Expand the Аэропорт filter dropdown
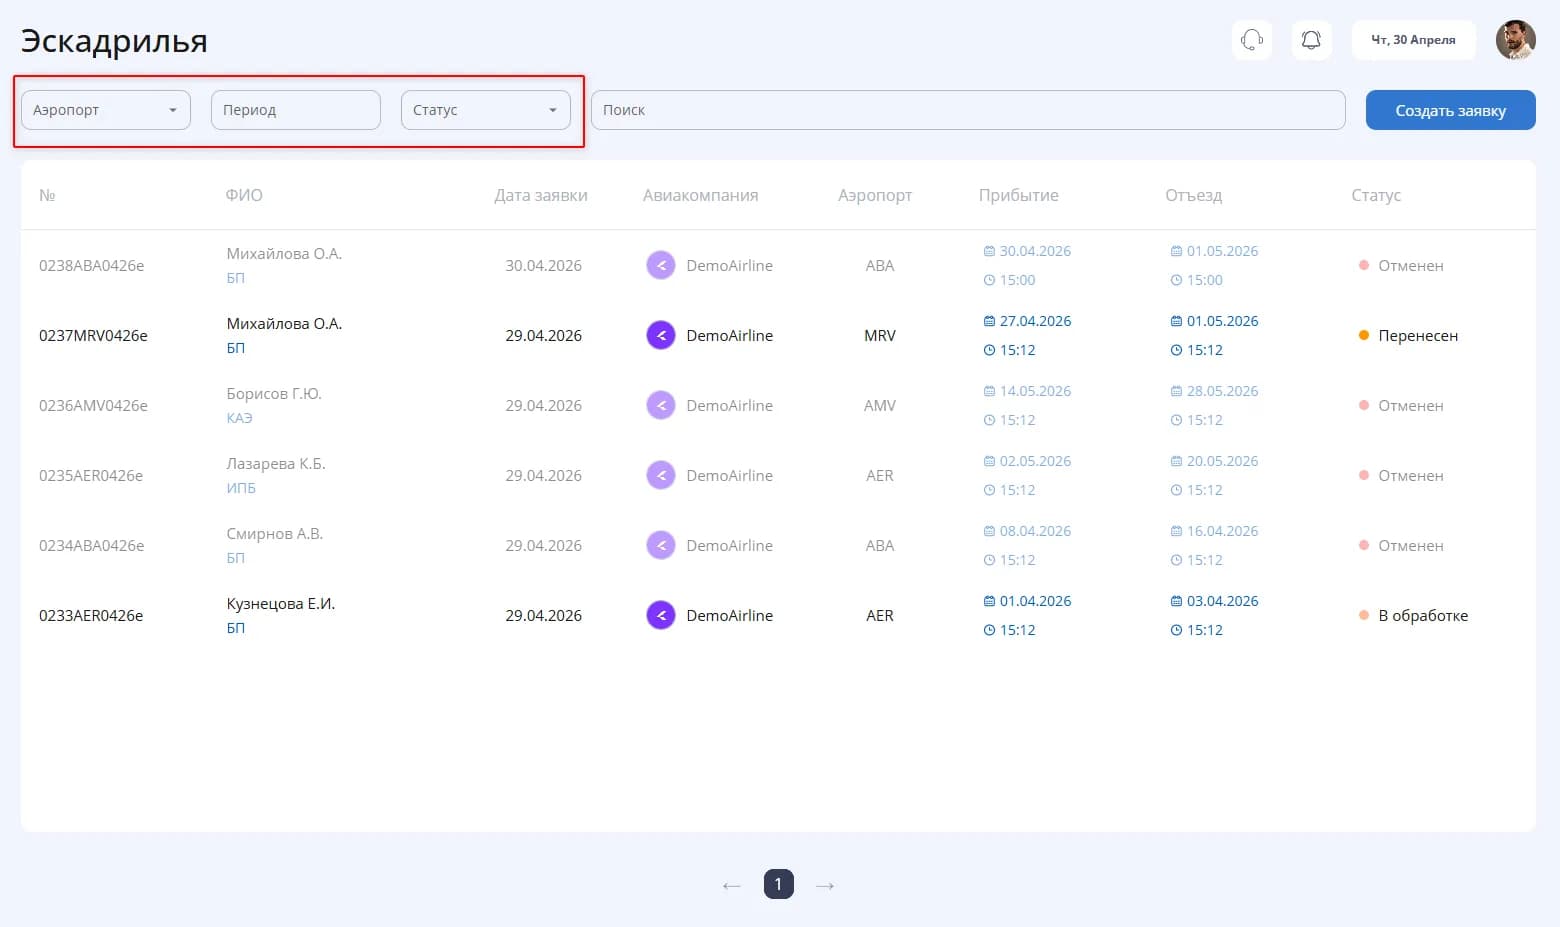Viewport: 1560px width, 927px height. (106, 110)
